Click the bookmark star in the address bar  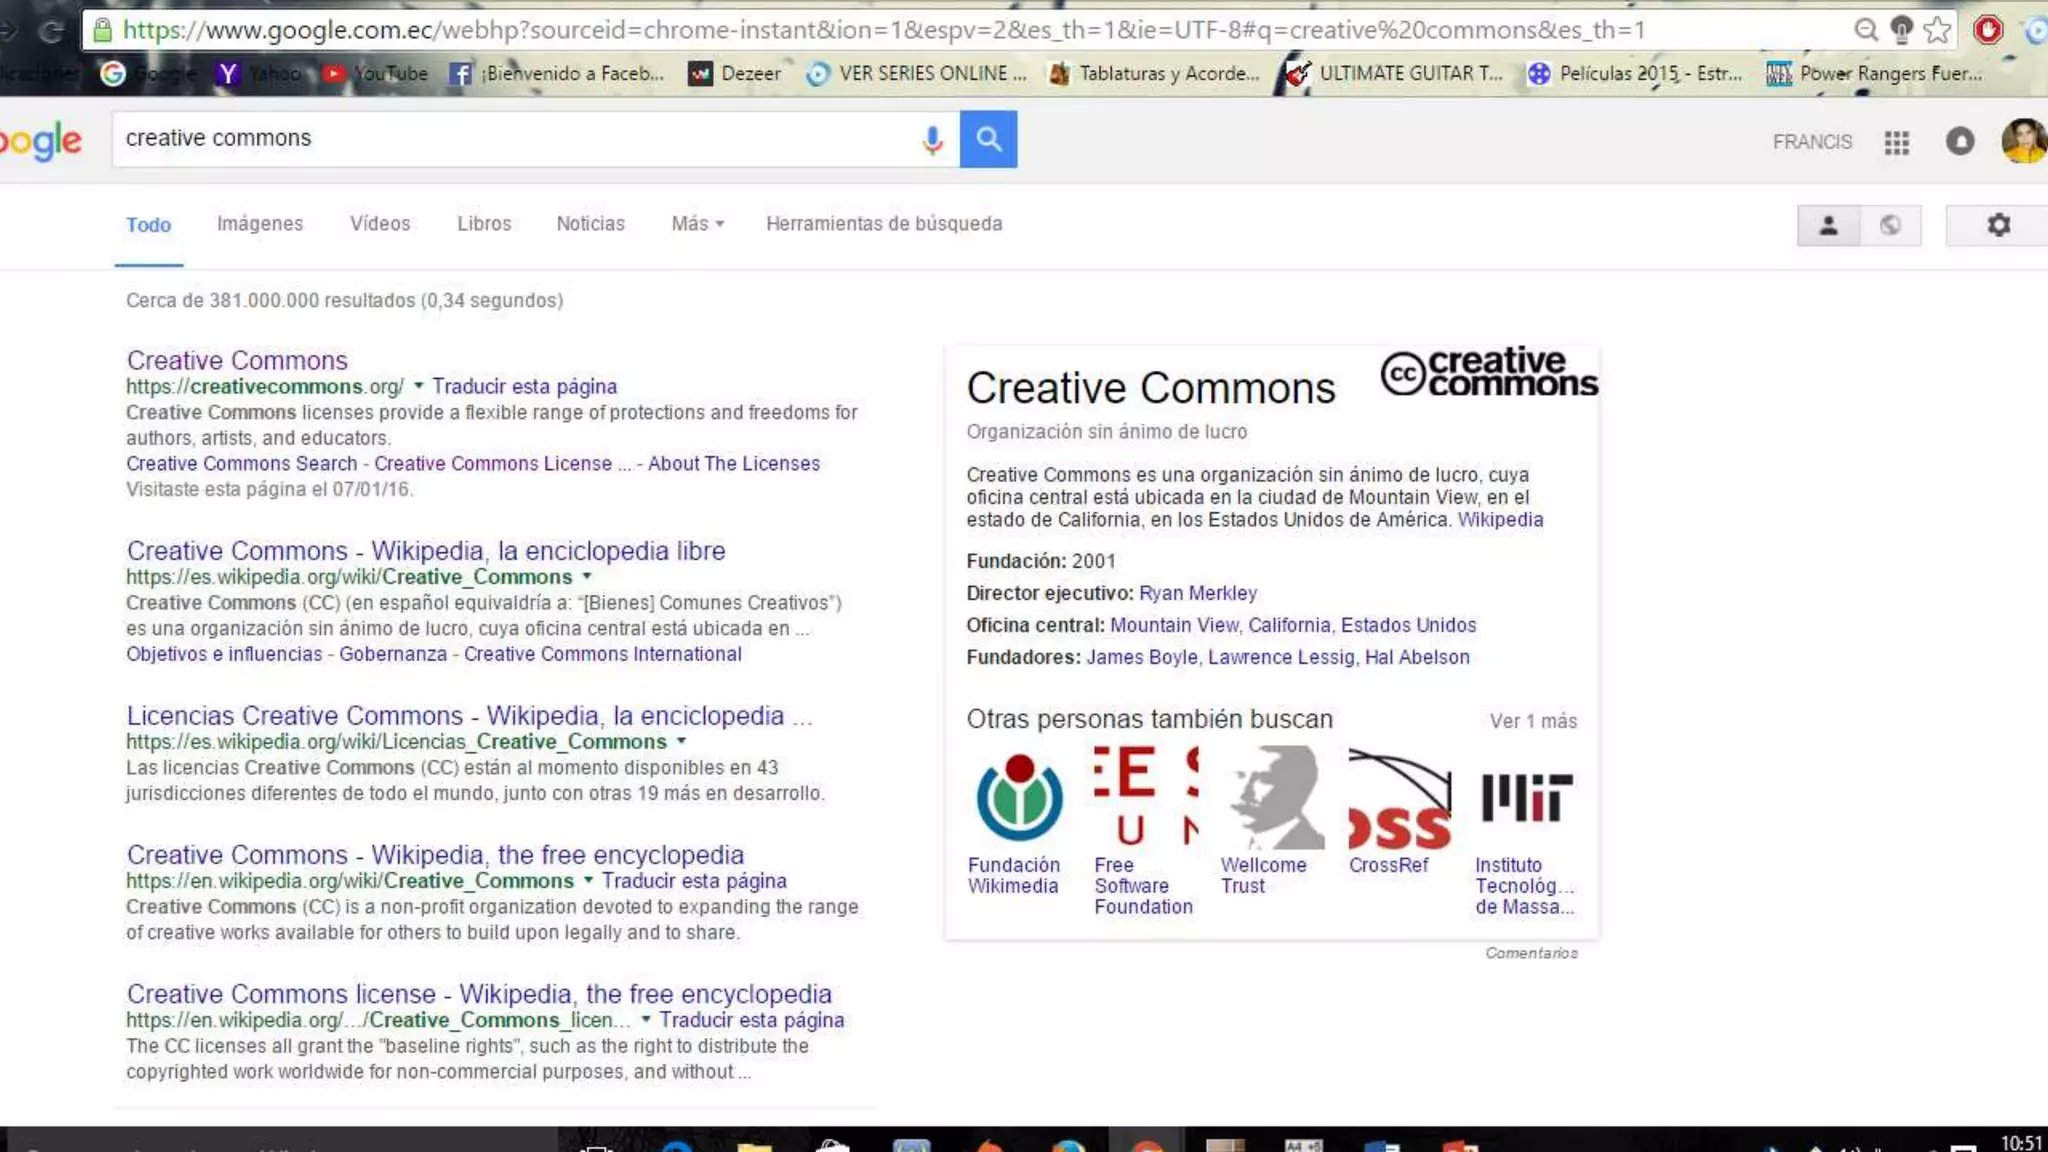point(1937,30)
